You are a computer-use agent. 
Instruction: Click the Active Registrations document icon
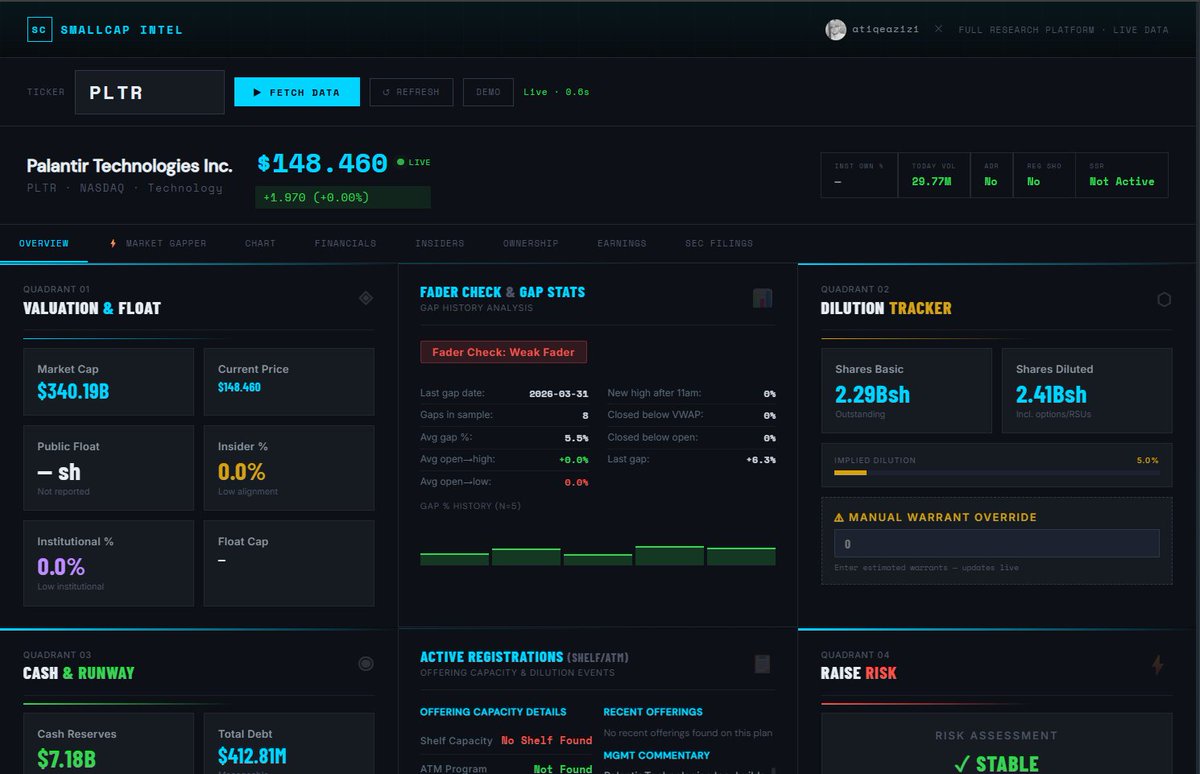763,664
